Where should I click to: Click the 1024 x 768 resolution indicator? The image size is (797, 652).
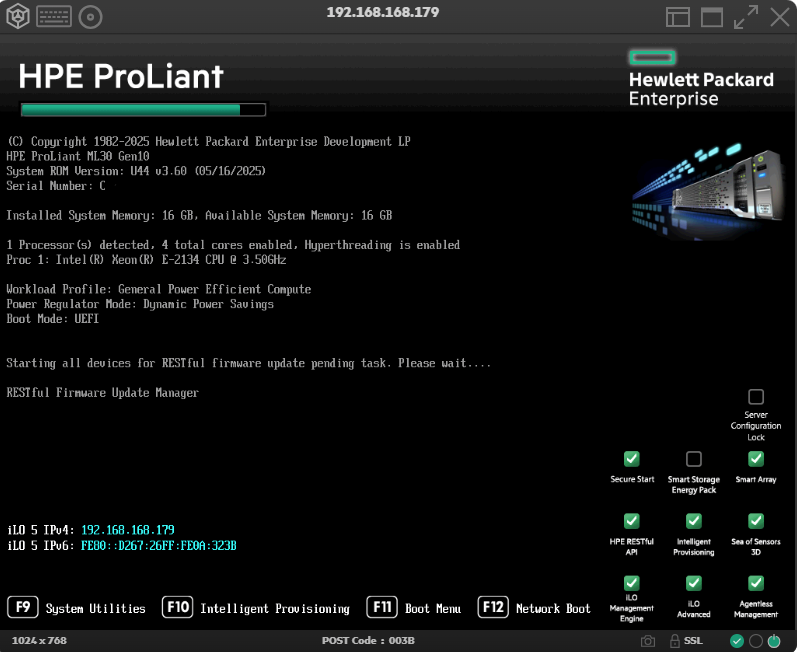(x=39, y=641)
